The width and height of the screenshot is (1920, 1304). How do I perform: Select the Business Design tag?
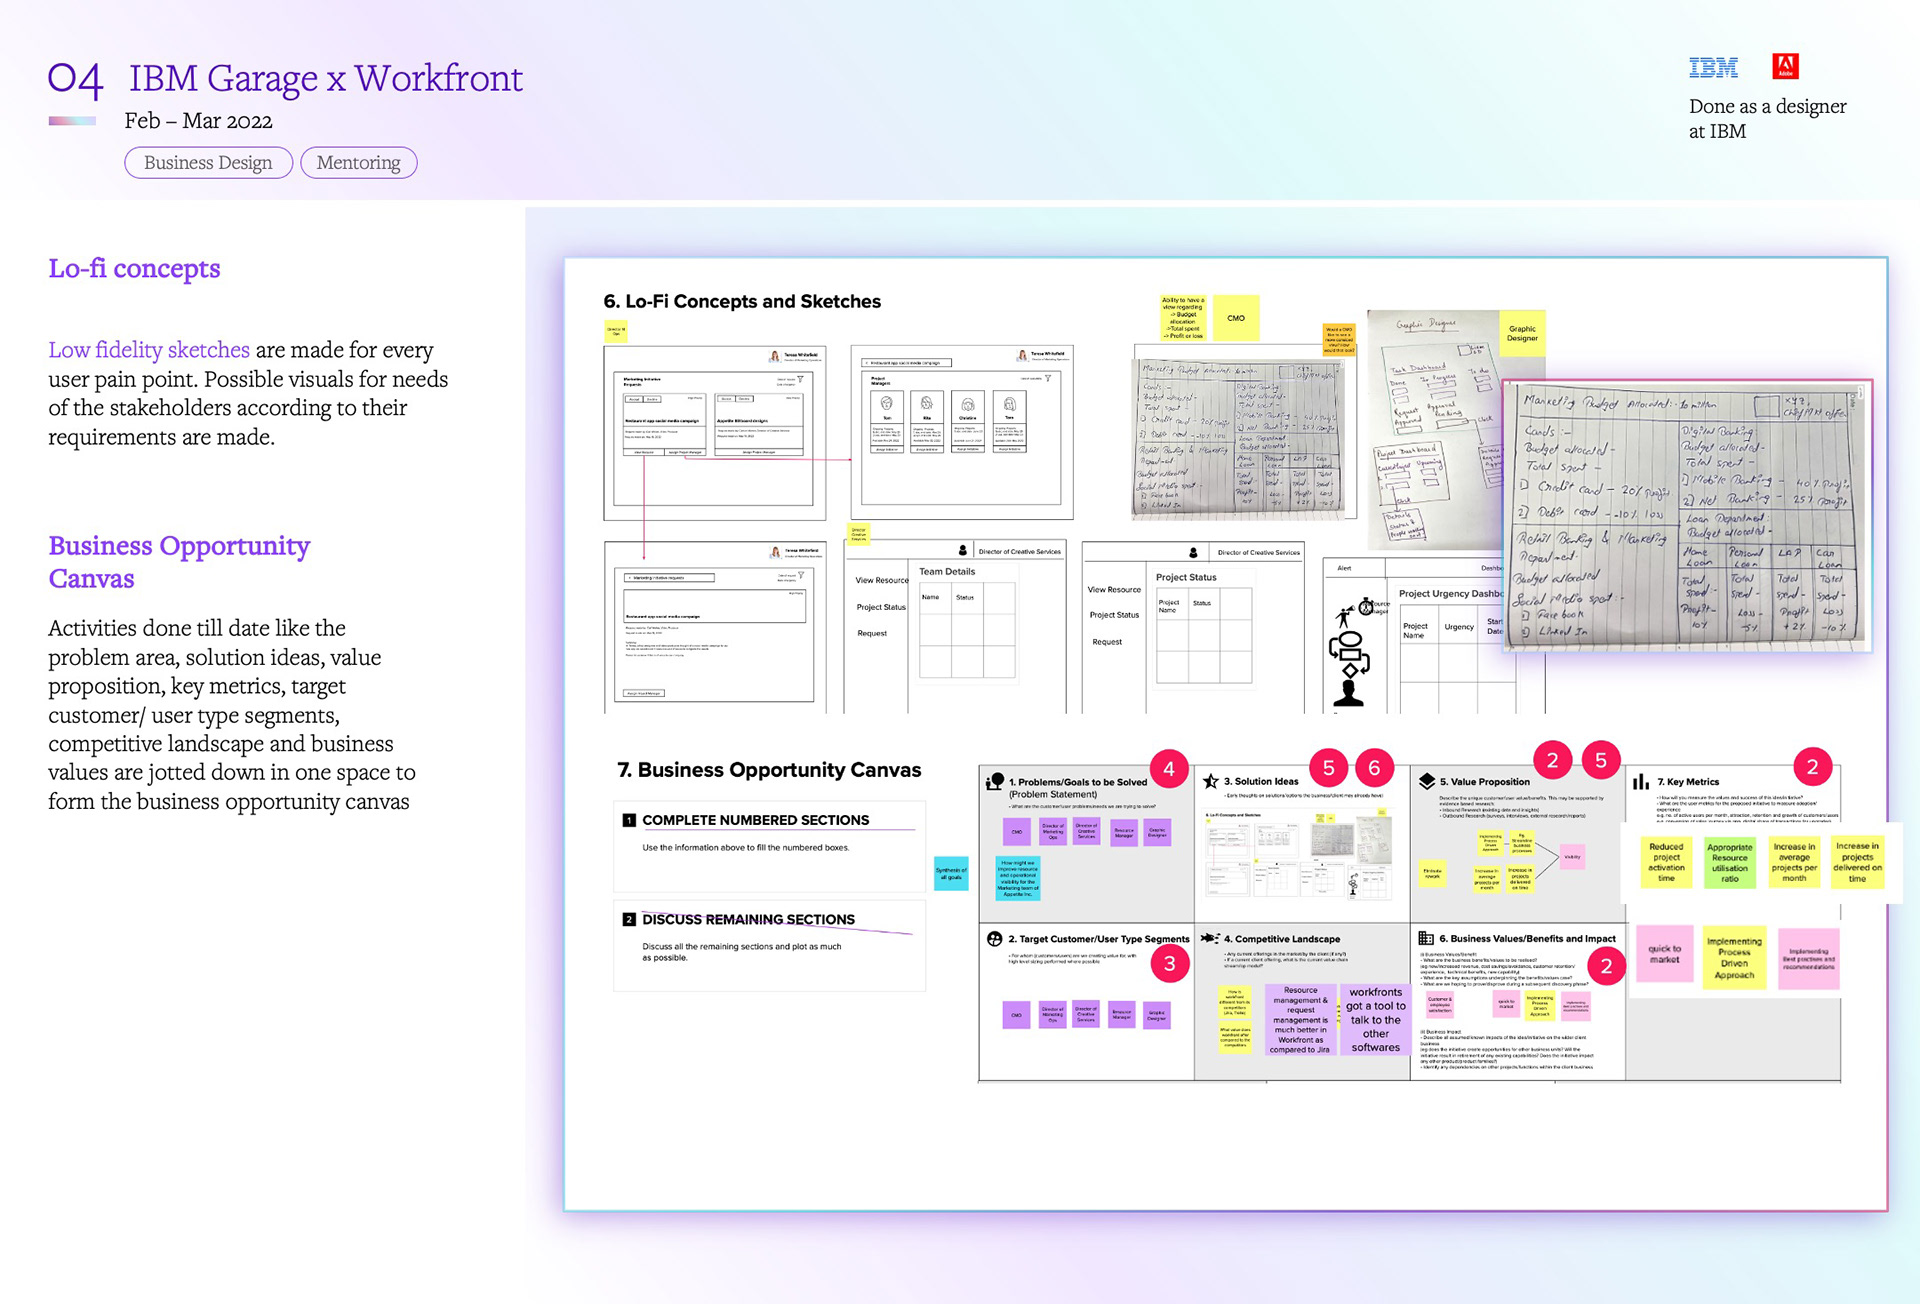[208, 163]
